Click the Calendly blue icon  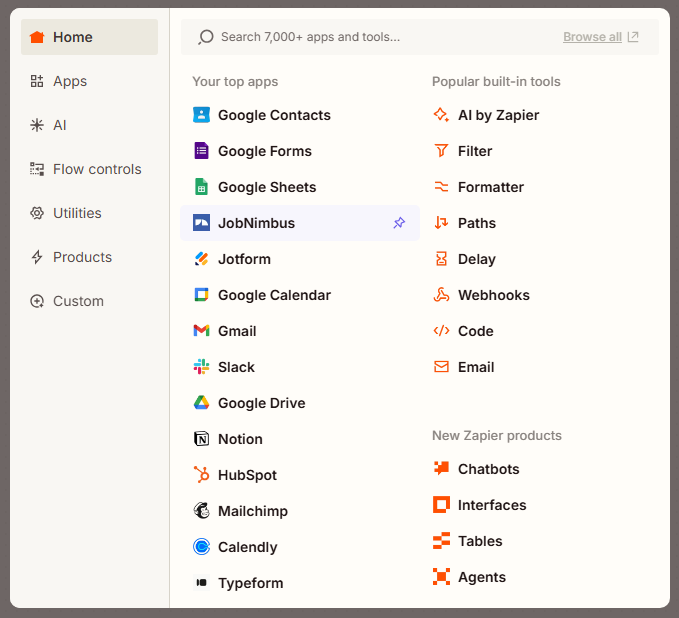(201, 547)
